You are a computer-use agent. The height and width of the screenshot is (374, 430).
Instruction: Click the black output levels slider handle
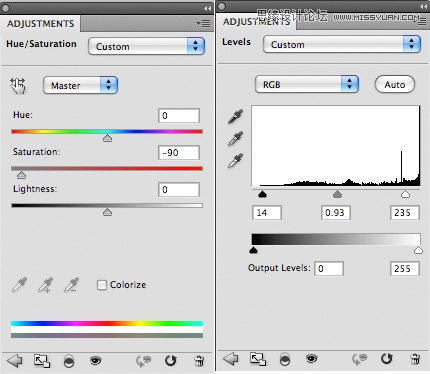pos(253,250)
